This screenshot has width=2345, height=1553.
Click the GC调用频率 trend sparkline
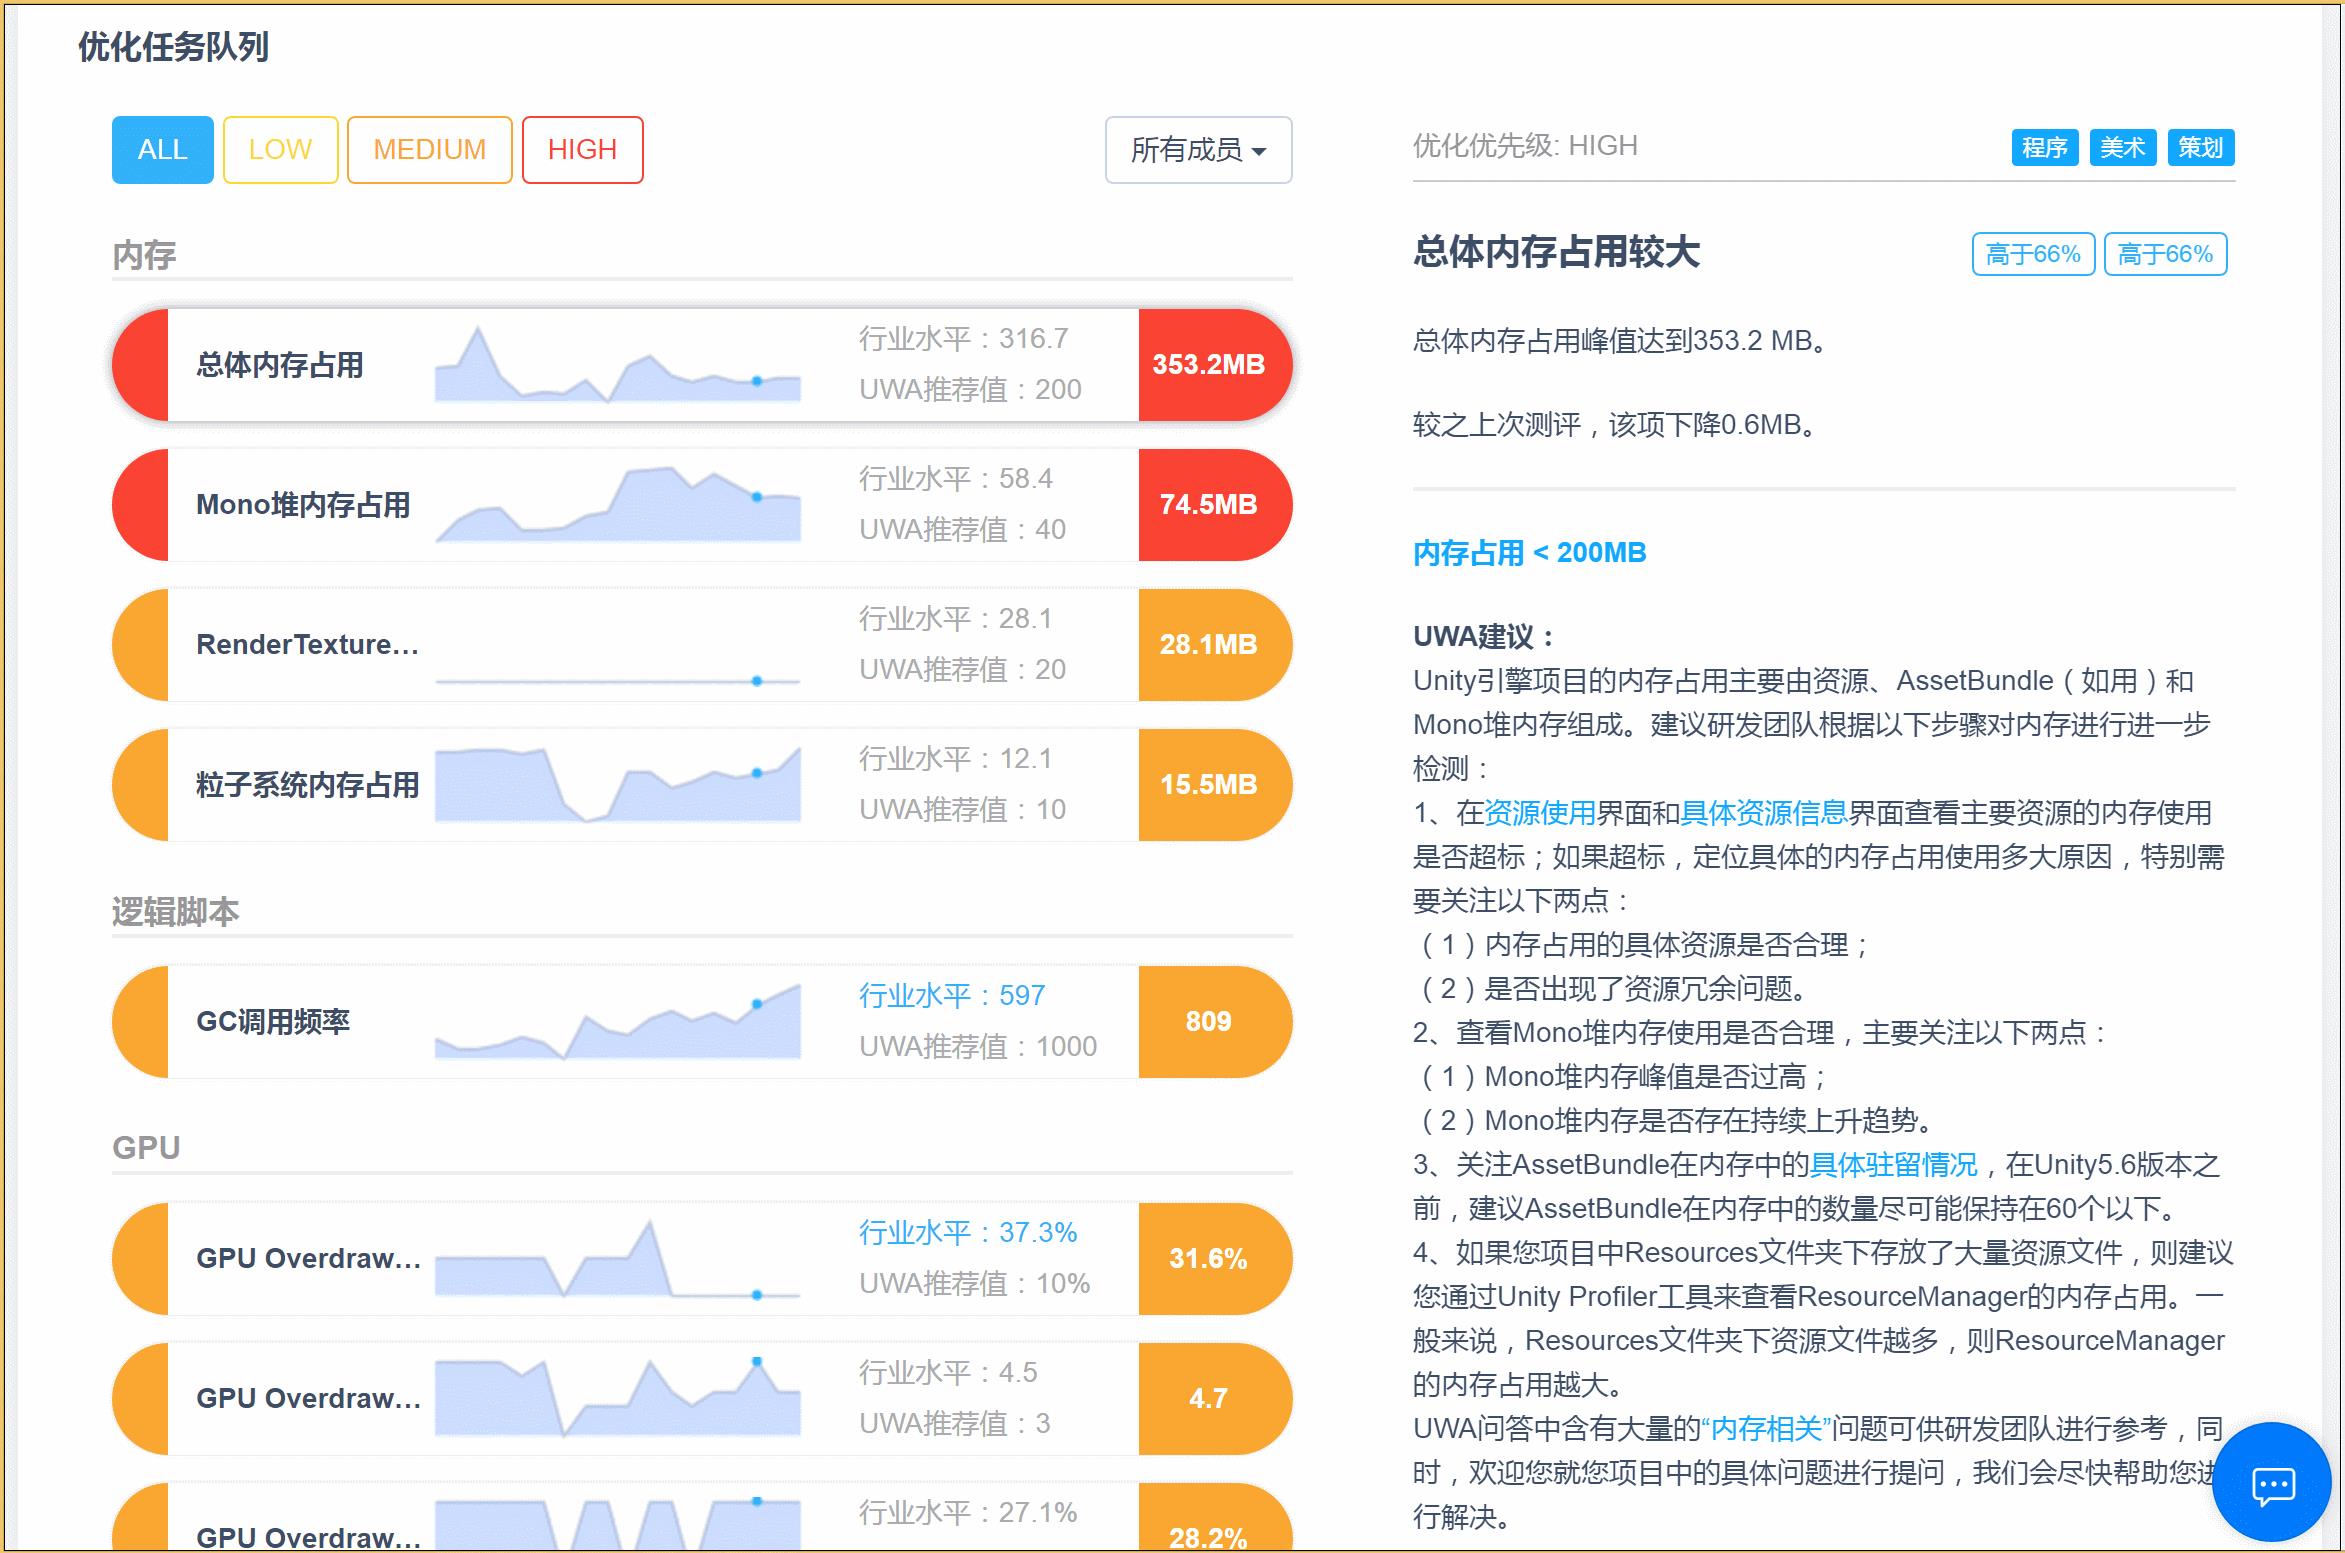click(618, 1021)
